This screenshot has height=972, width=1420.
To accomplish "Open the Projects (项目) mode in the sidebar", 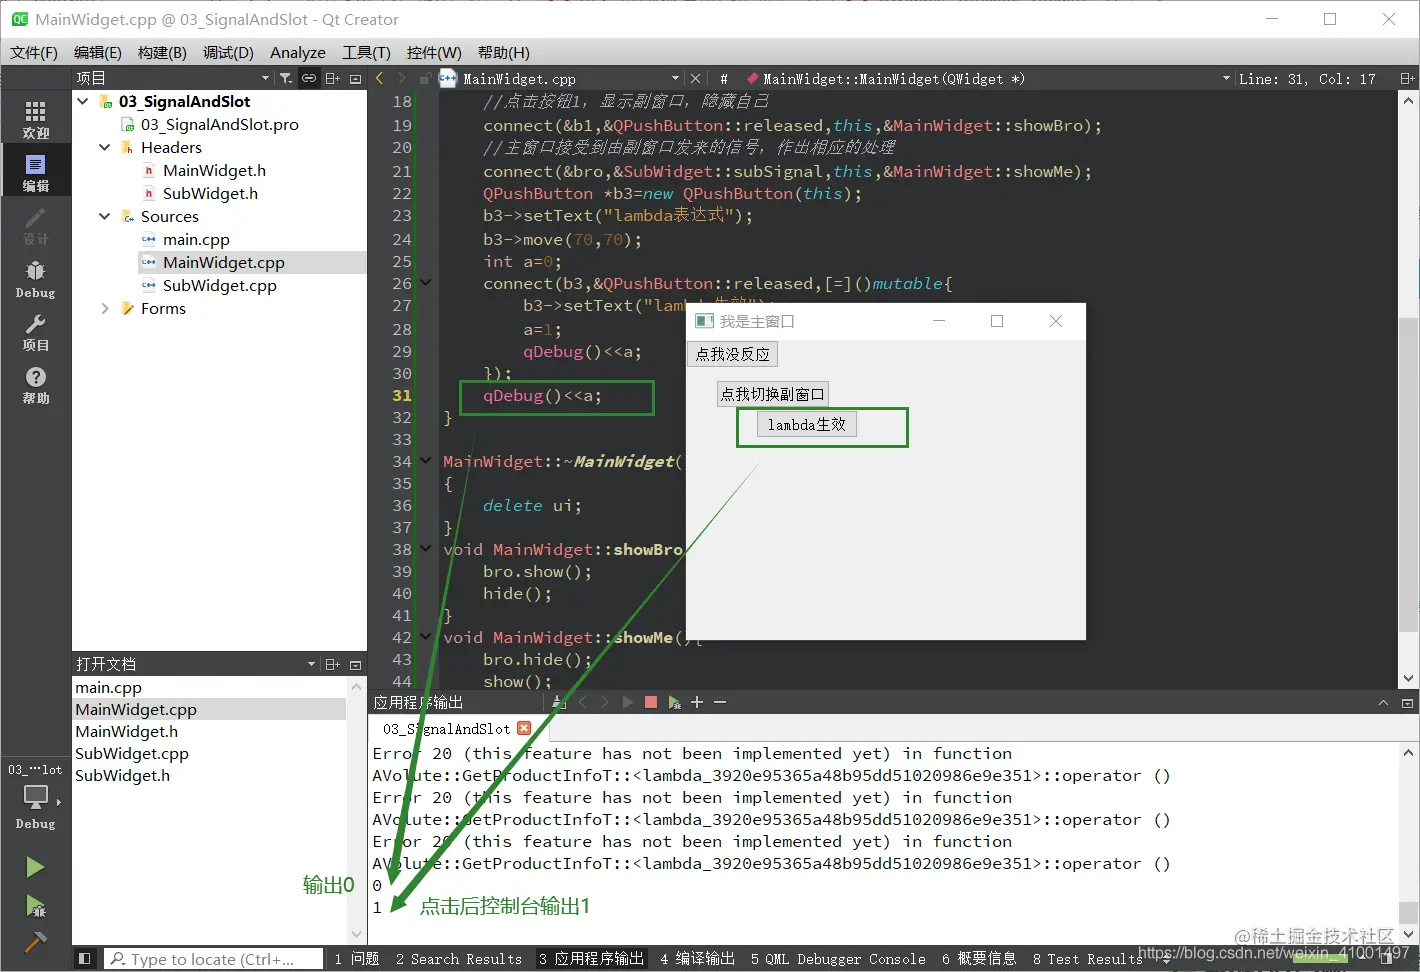I will (35, 332).
